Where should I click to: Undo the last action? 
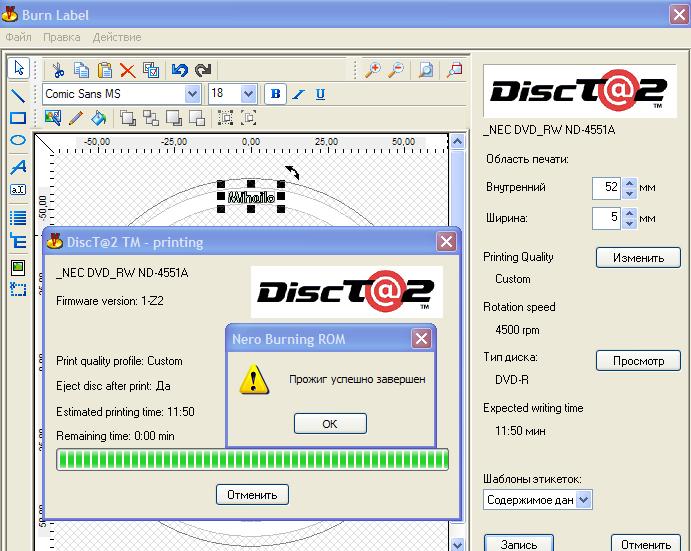tap(180, 70)
